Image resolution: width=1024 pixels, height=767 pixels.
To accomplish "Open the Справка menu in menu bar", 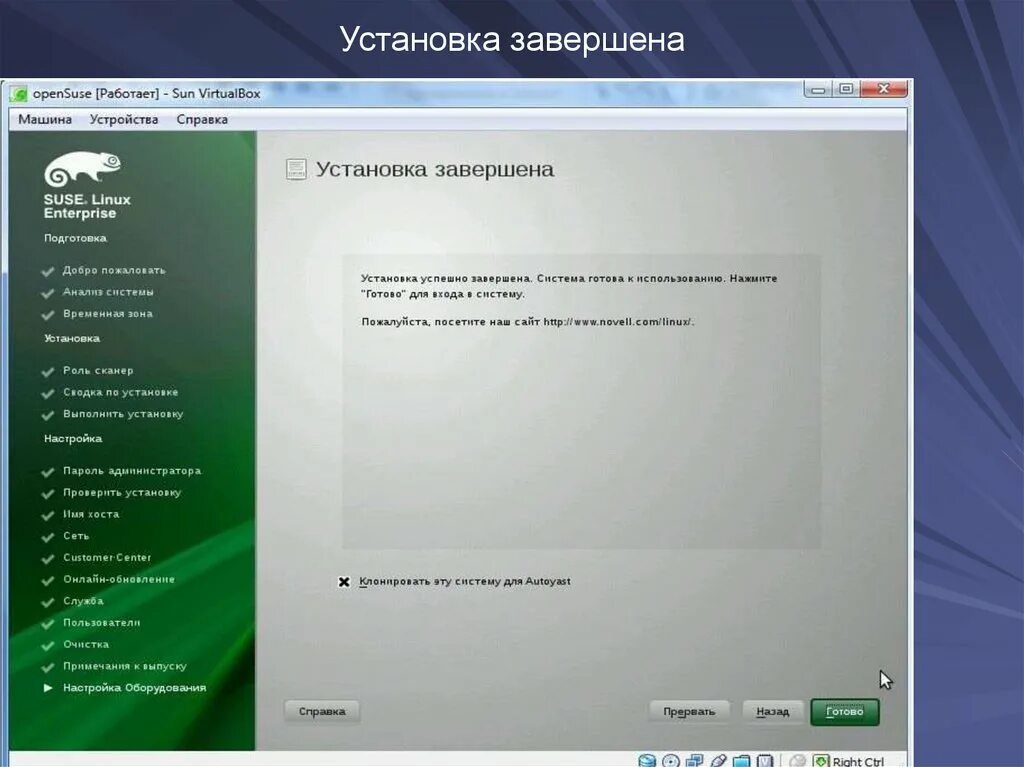I will tap(202, 120).
